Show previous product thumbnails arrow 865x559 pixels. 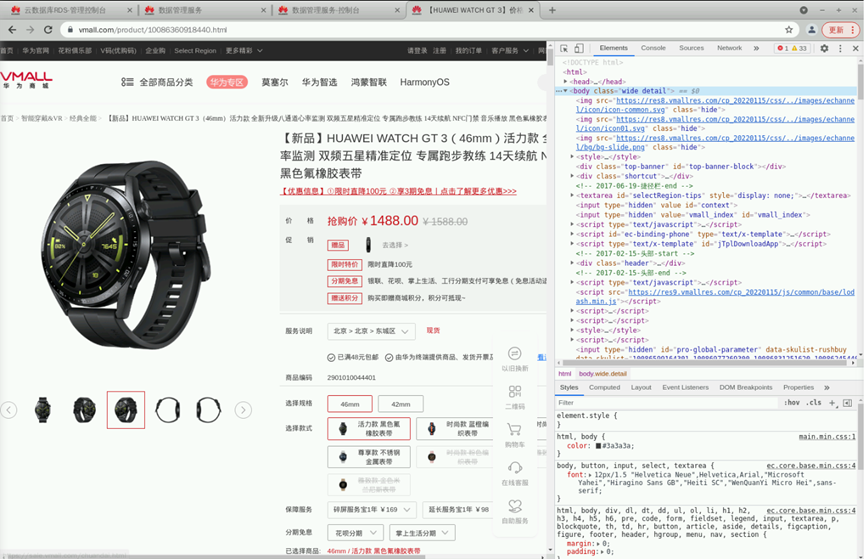(x=8, y=410)
